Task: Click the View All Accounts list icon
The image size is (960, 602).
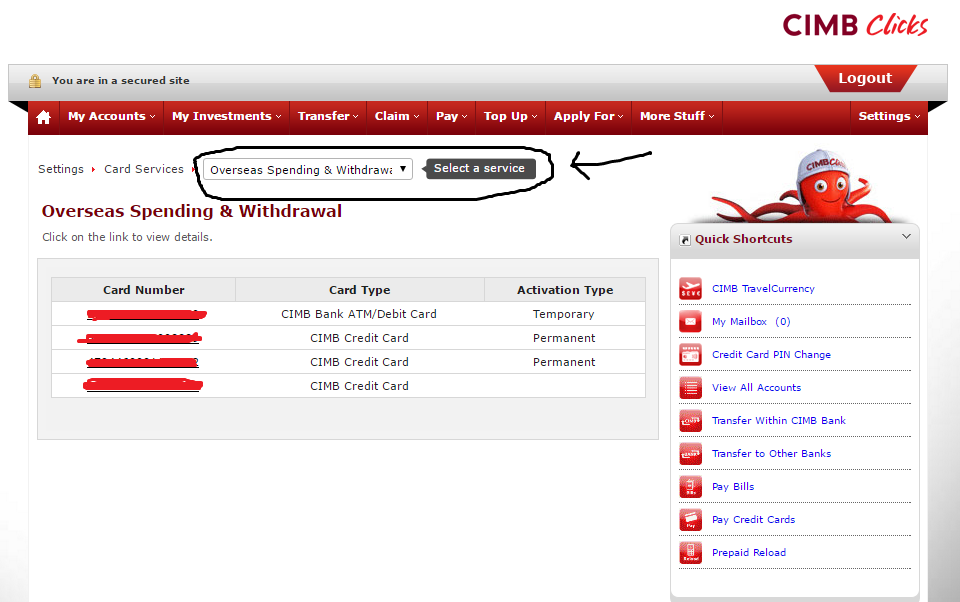Action: pyautogui.click(x=691, y=388)
